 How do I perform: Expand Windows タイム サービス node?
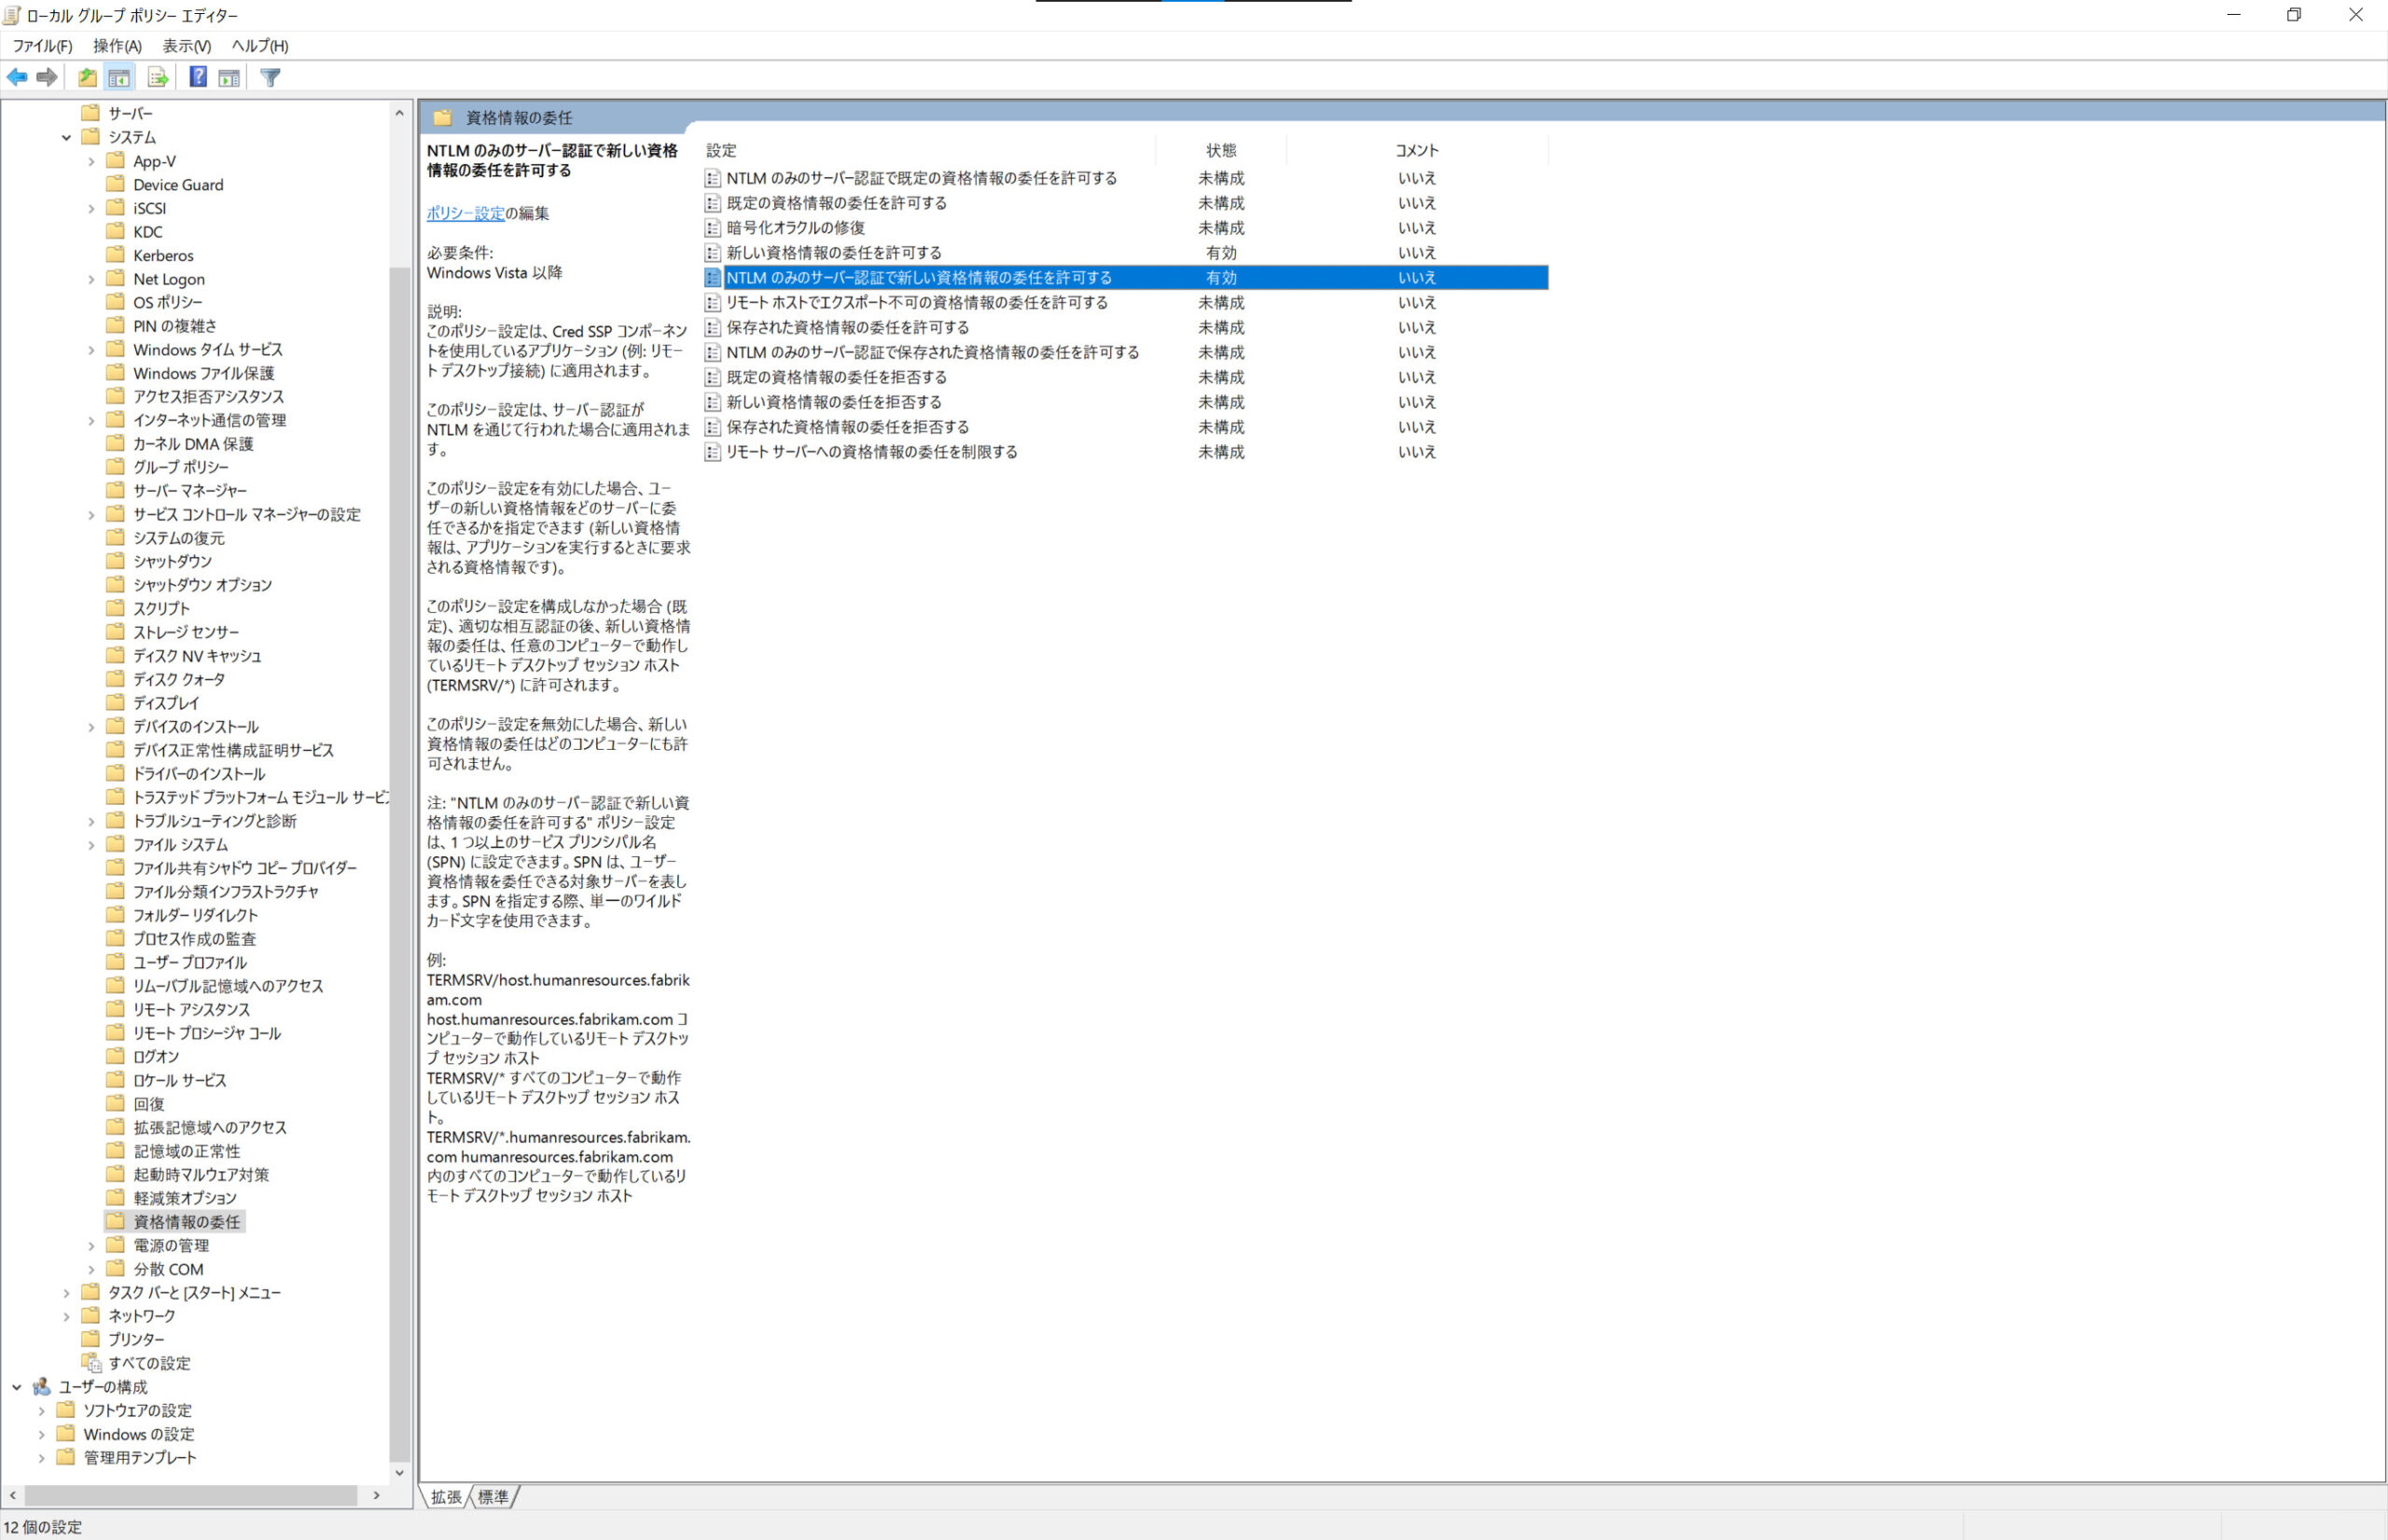tap(91, 350)
